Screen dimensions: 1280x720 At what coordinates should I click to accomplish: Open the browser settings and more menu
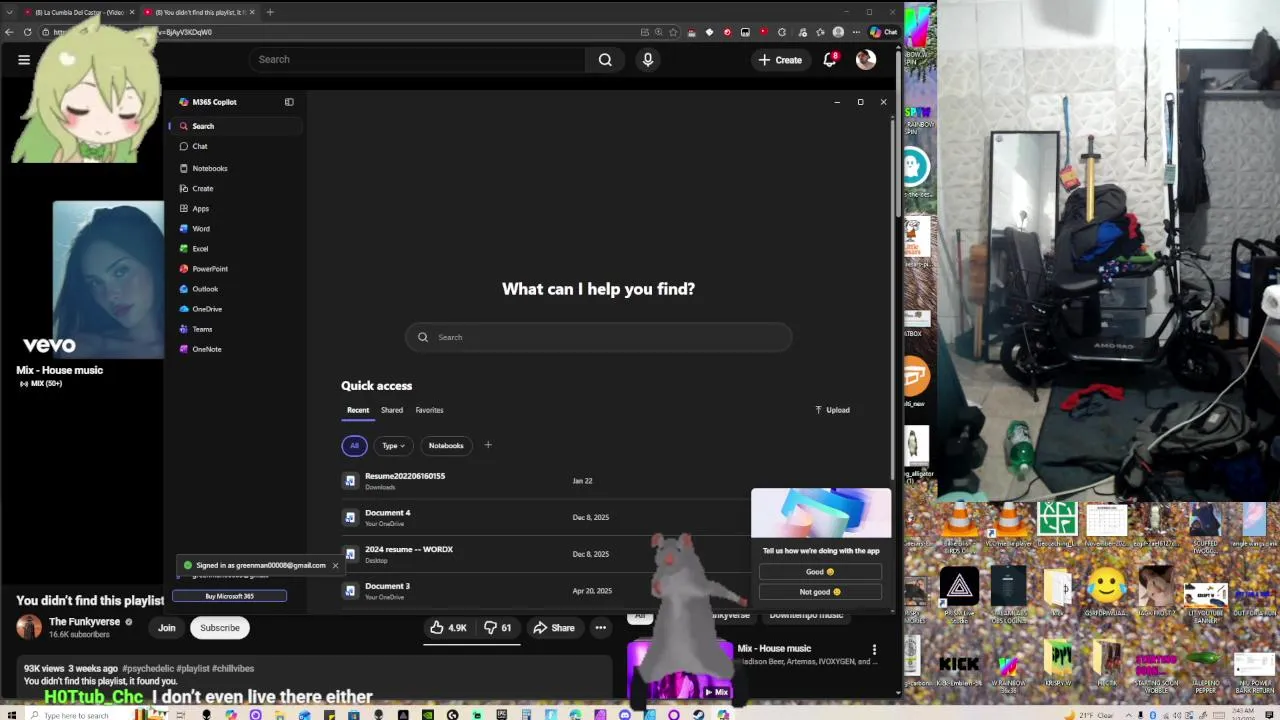[x=856, y=32]
